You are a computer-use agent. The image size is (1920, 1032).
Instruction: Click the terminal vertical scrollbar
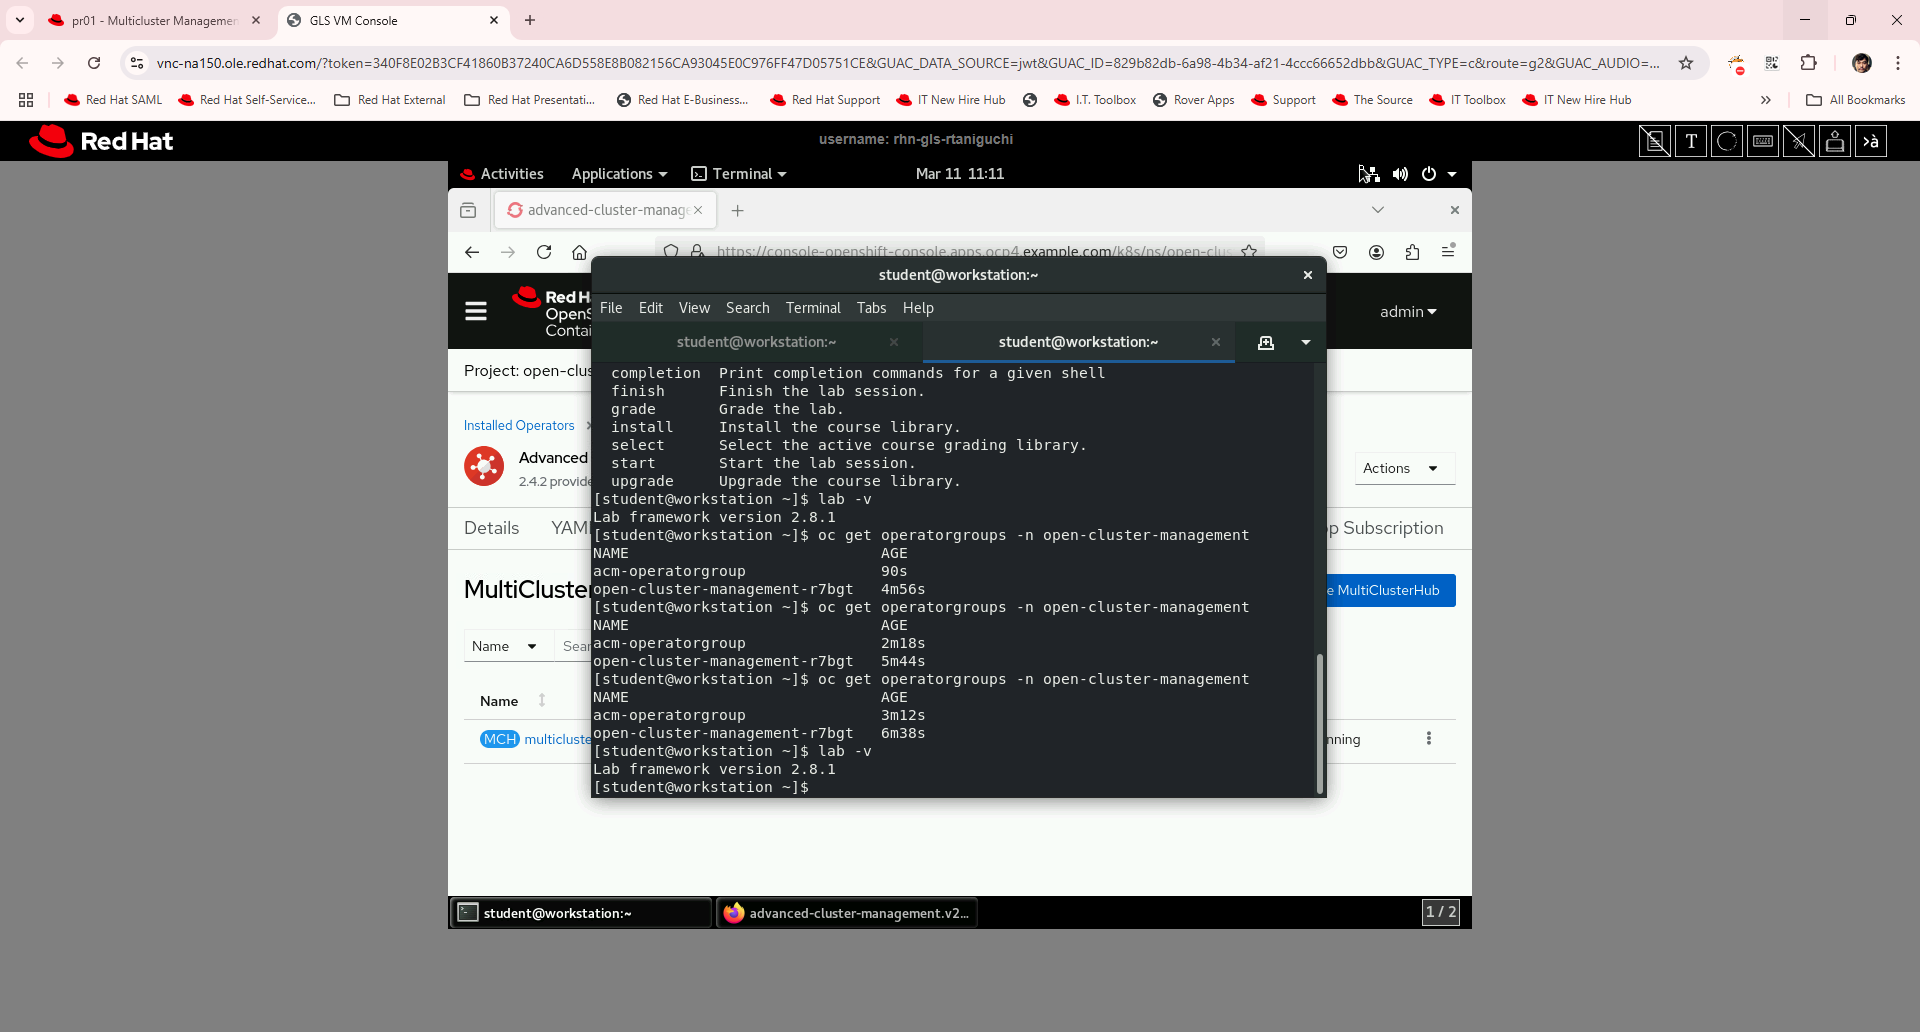(x=1320, y=723)
